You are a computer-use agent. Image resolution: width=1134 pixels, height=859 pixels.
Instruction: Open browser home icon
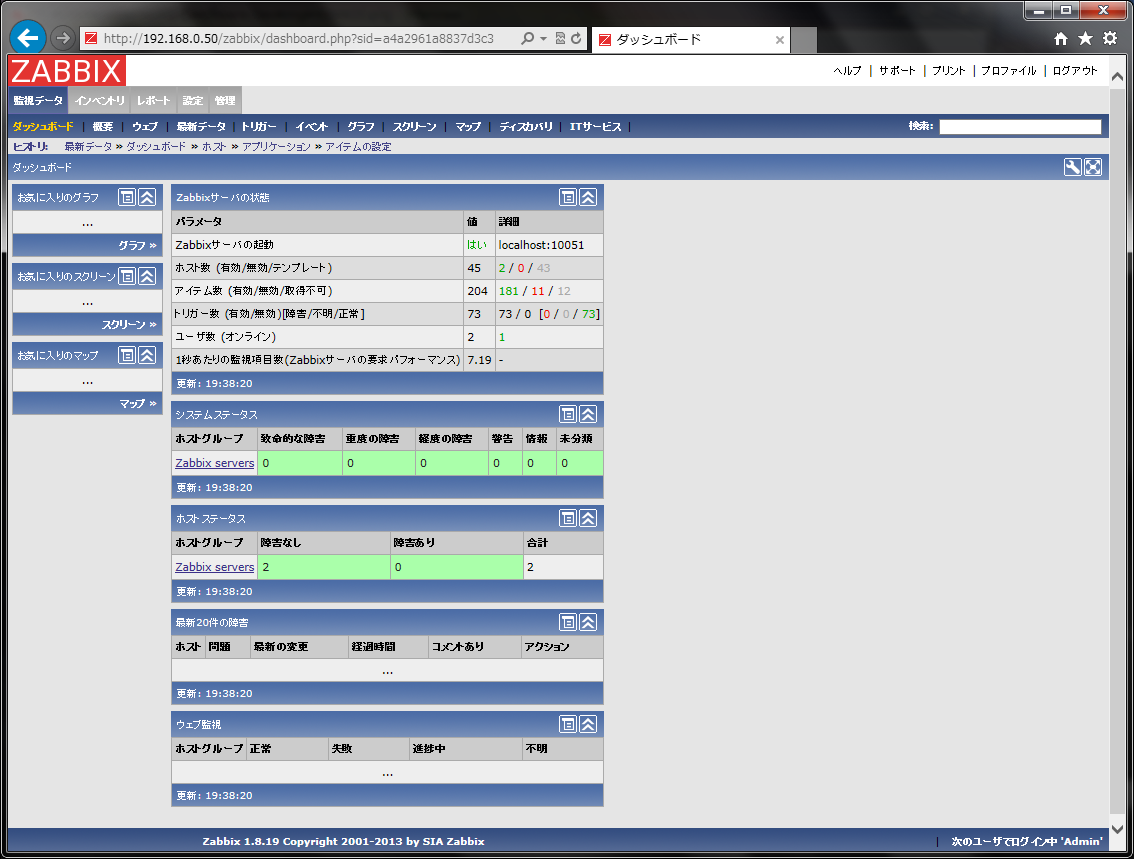click(x=1060, y=38)
